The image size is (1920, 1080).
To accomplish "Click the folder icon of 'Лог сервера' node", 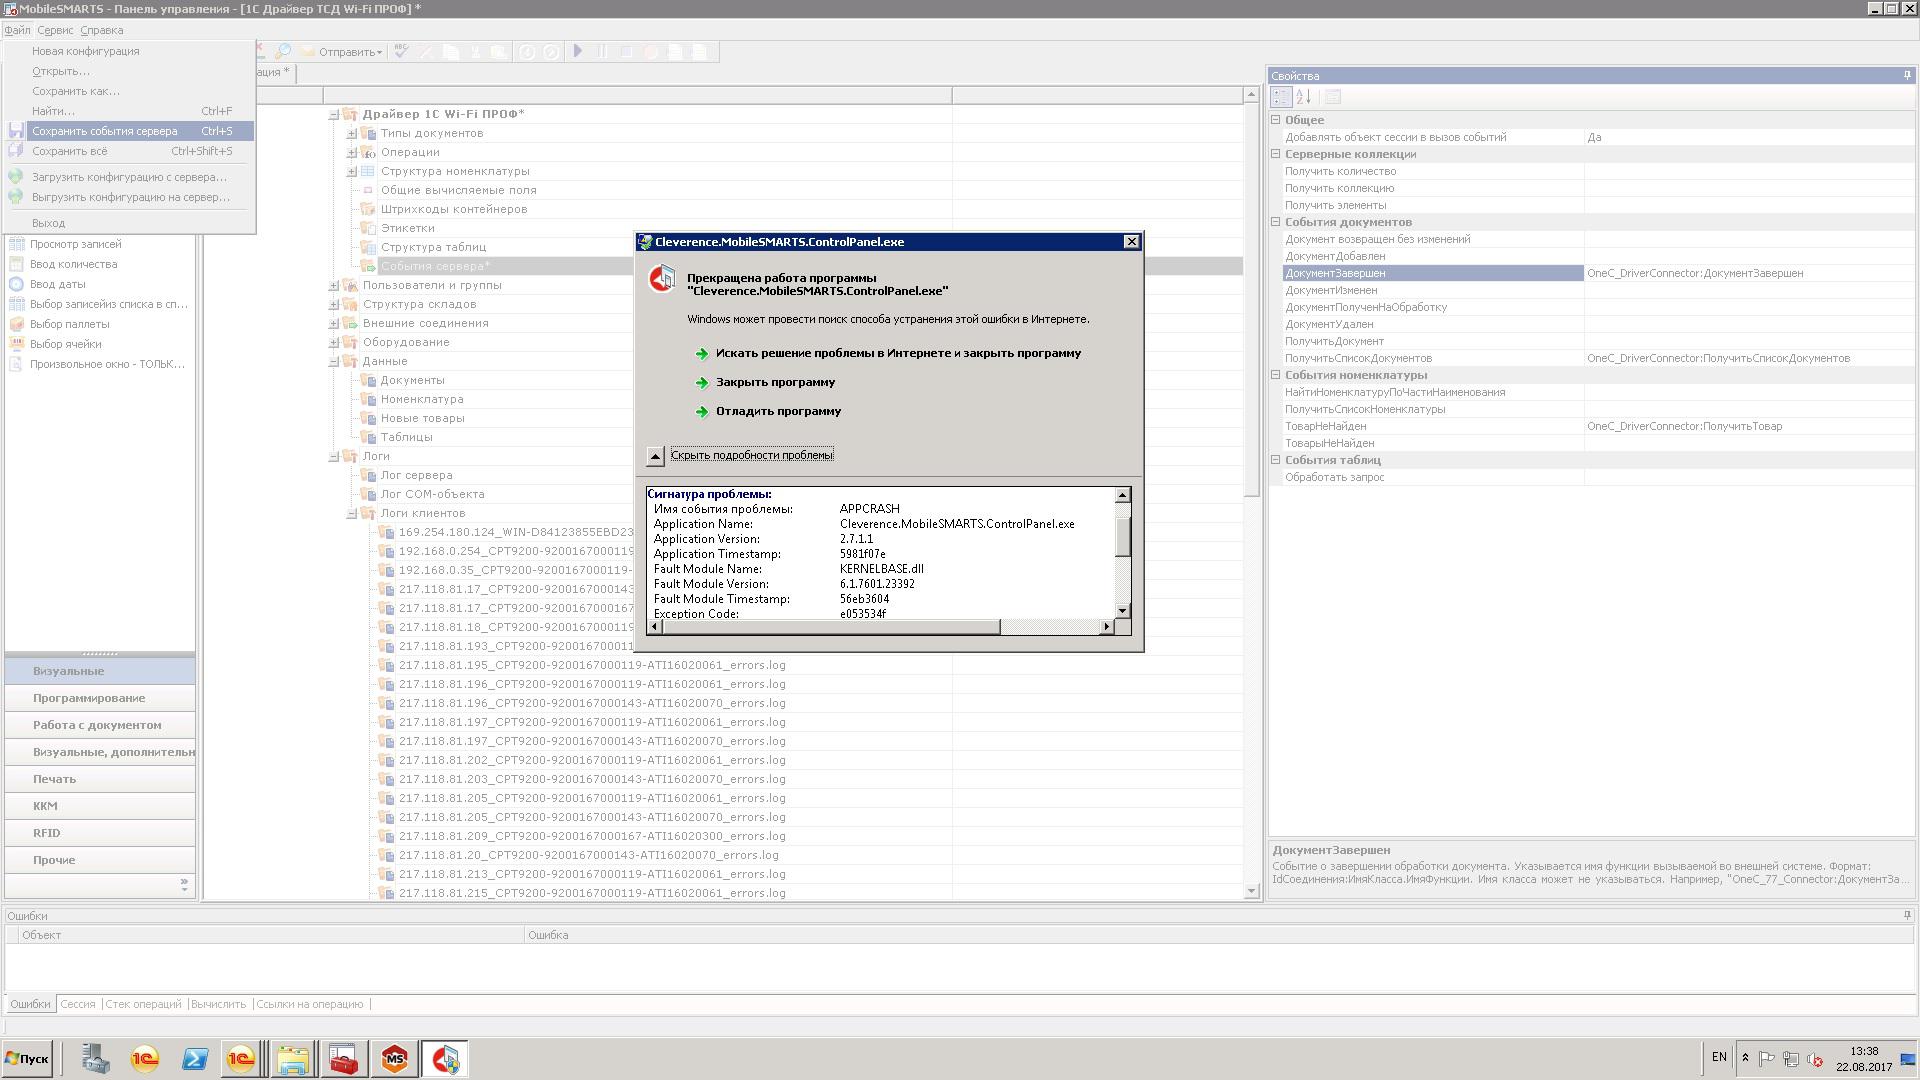I will [368, 475].
